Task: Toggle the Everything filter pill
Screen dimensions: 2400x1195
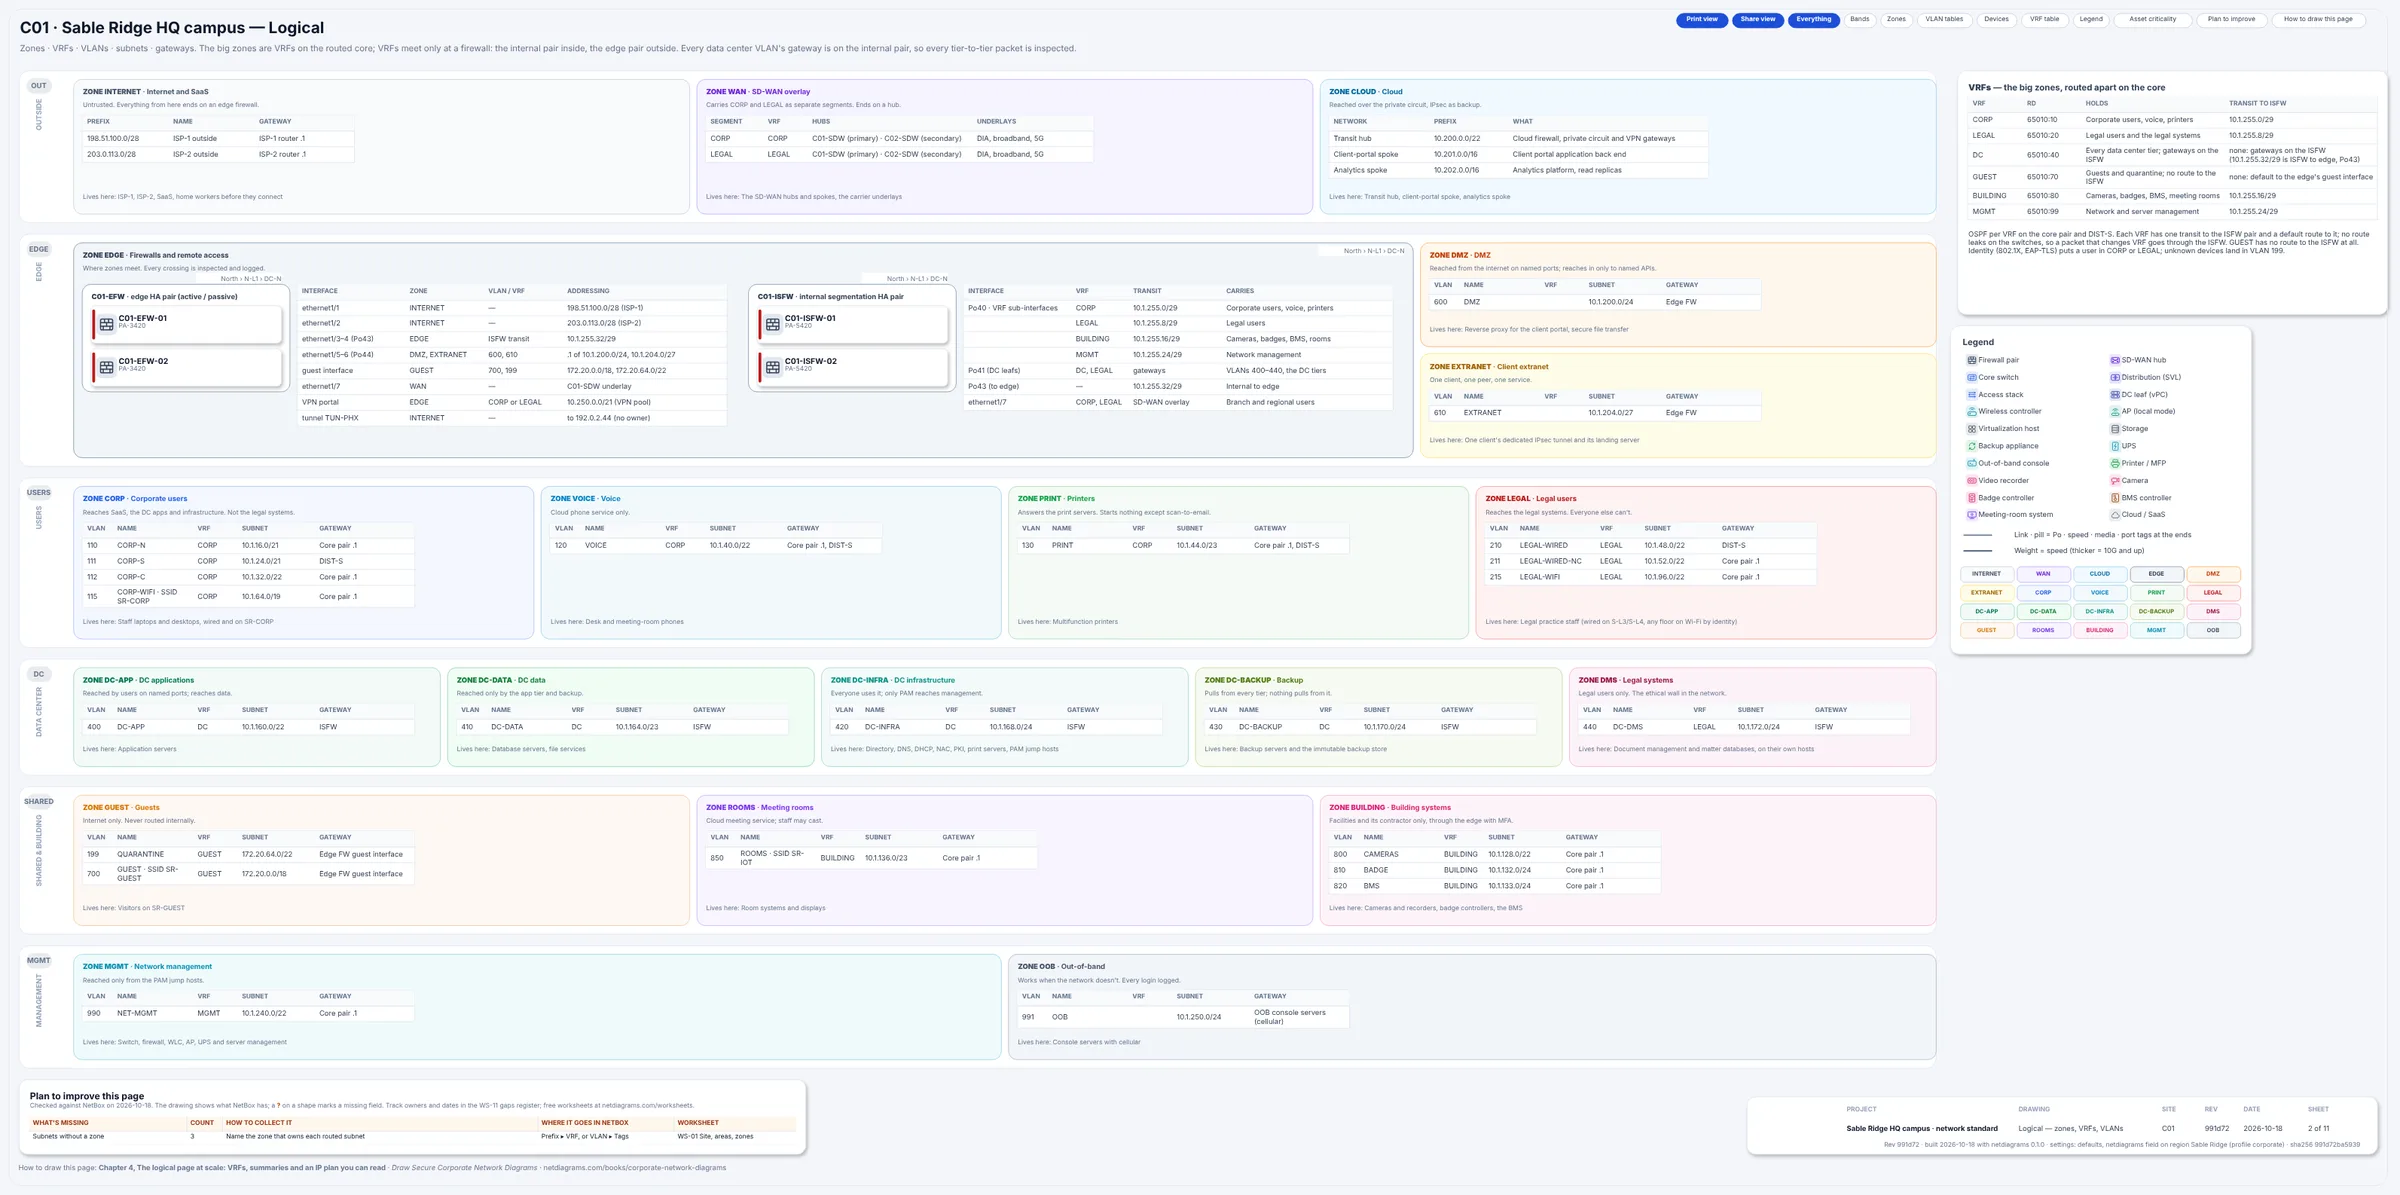Action: click(x=1813, y=19)
